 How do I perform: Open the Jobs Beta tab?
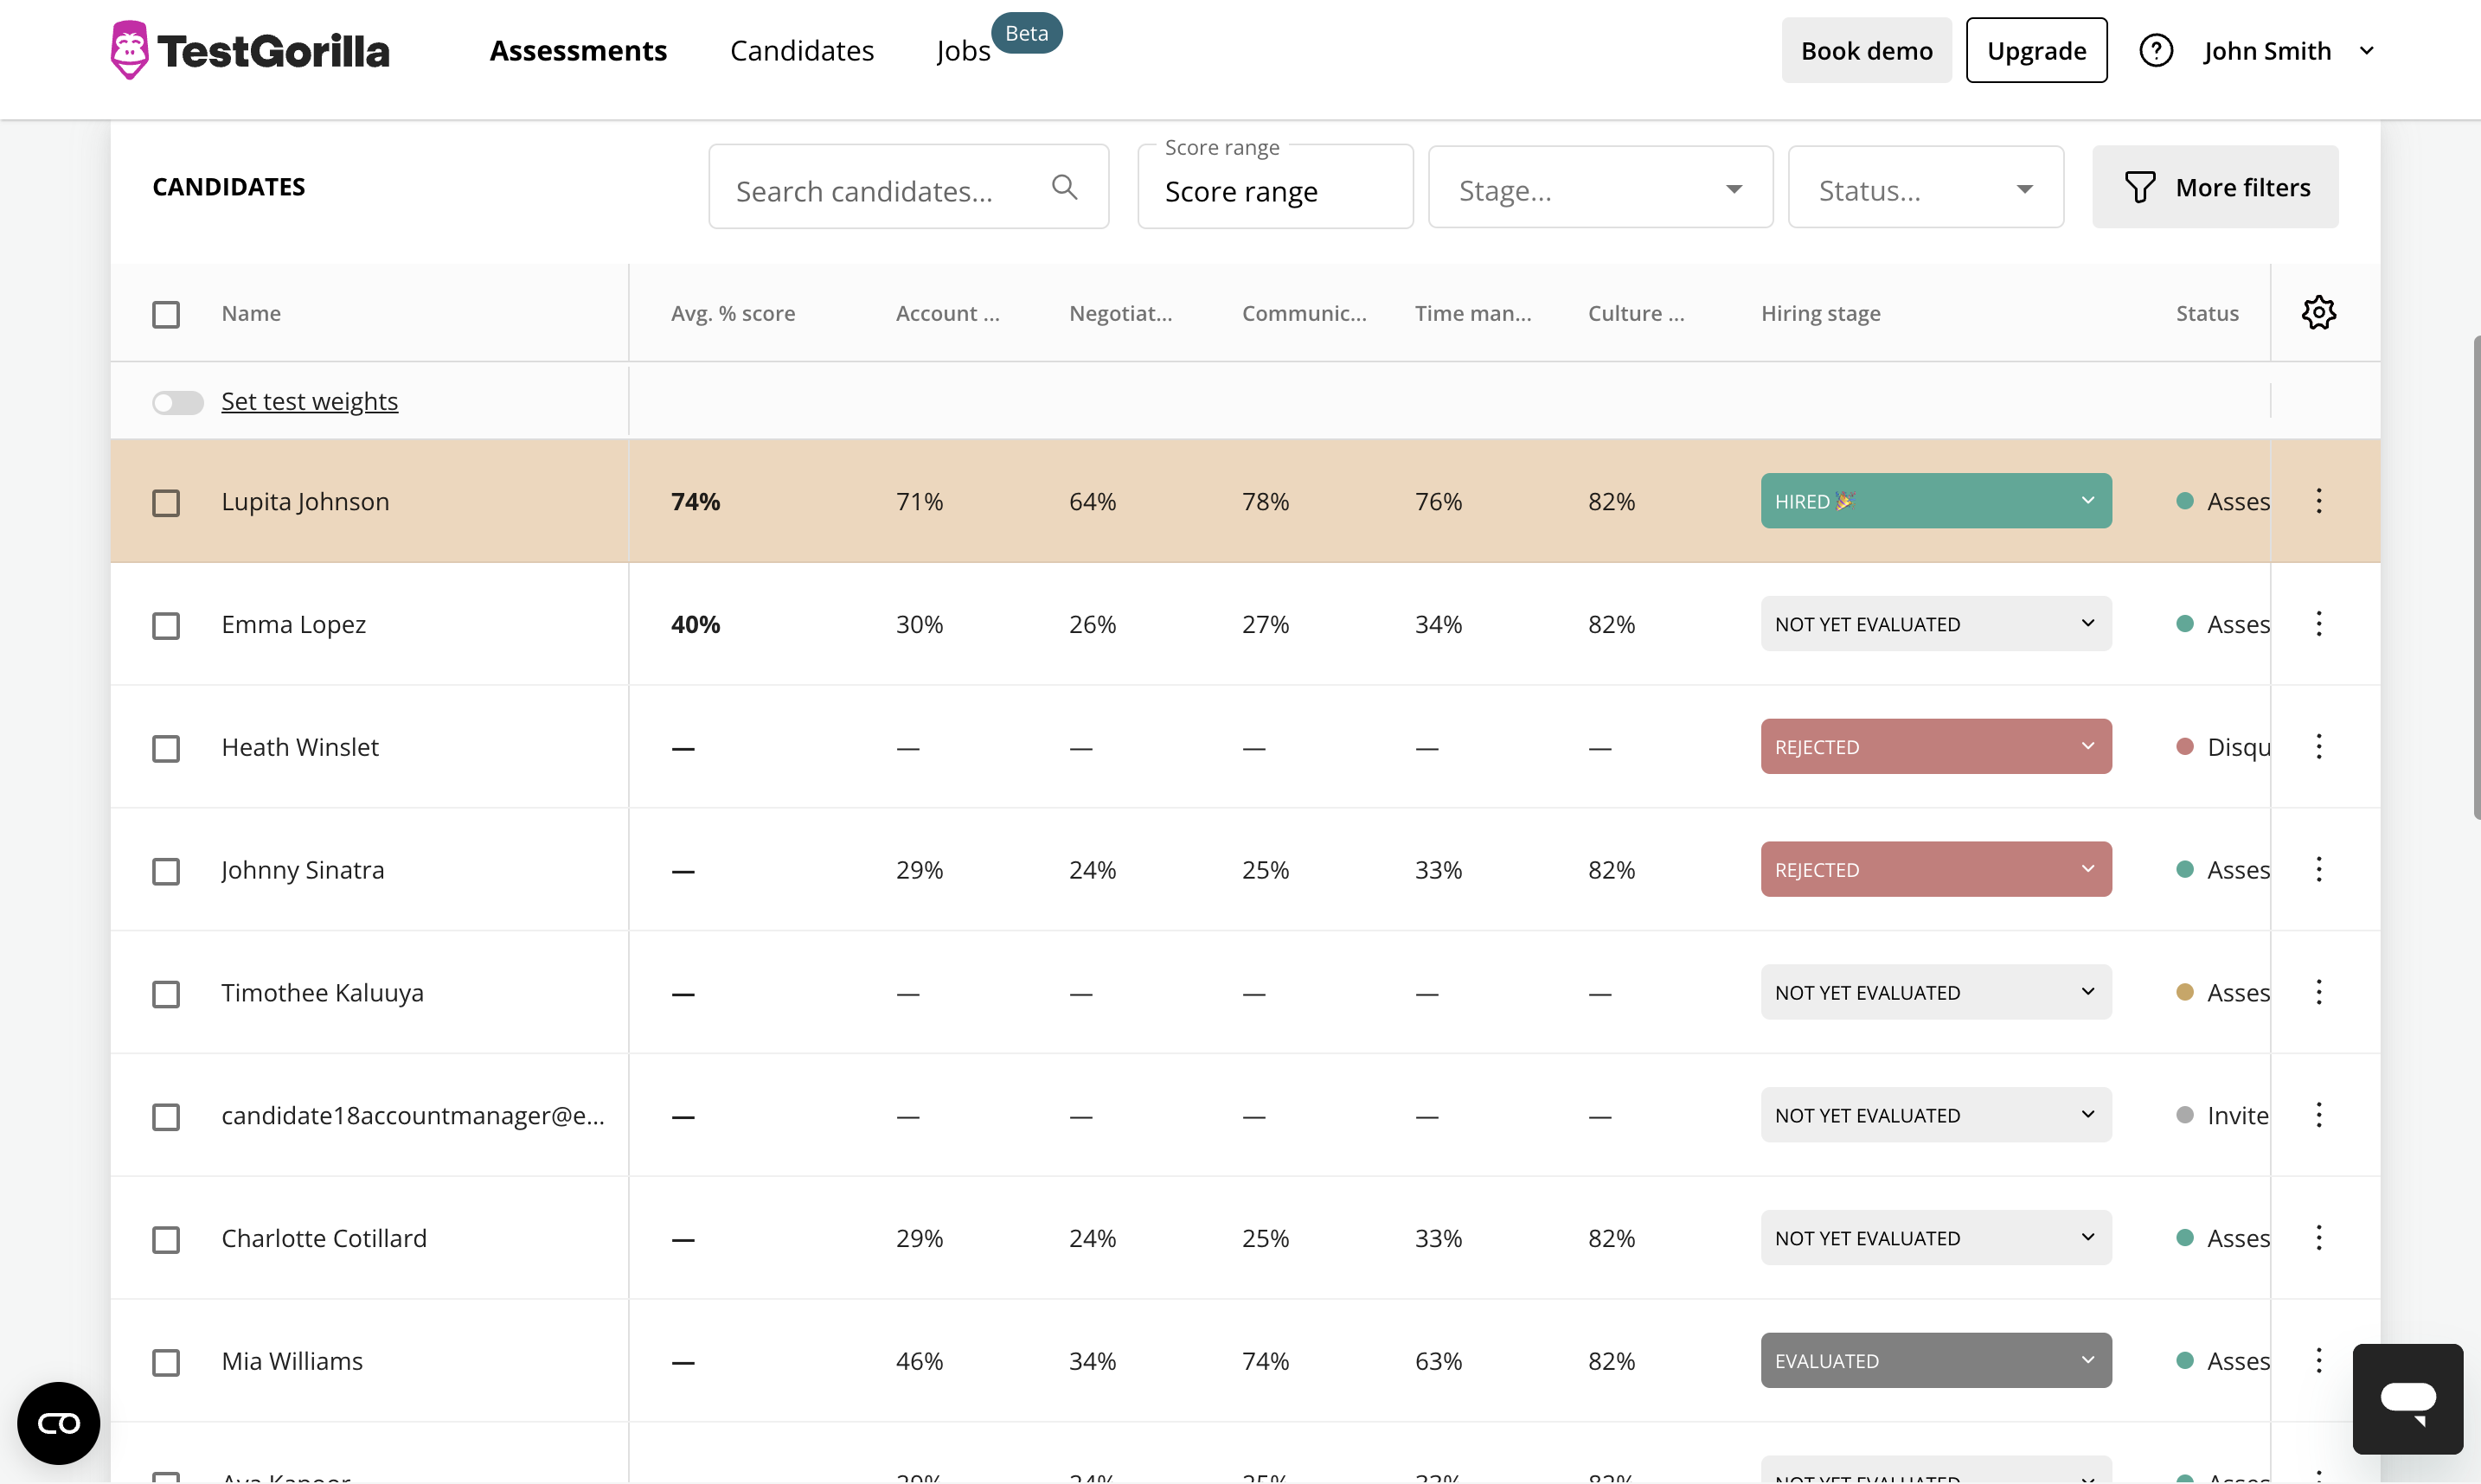pyautogui.click(x=963, y=51)
